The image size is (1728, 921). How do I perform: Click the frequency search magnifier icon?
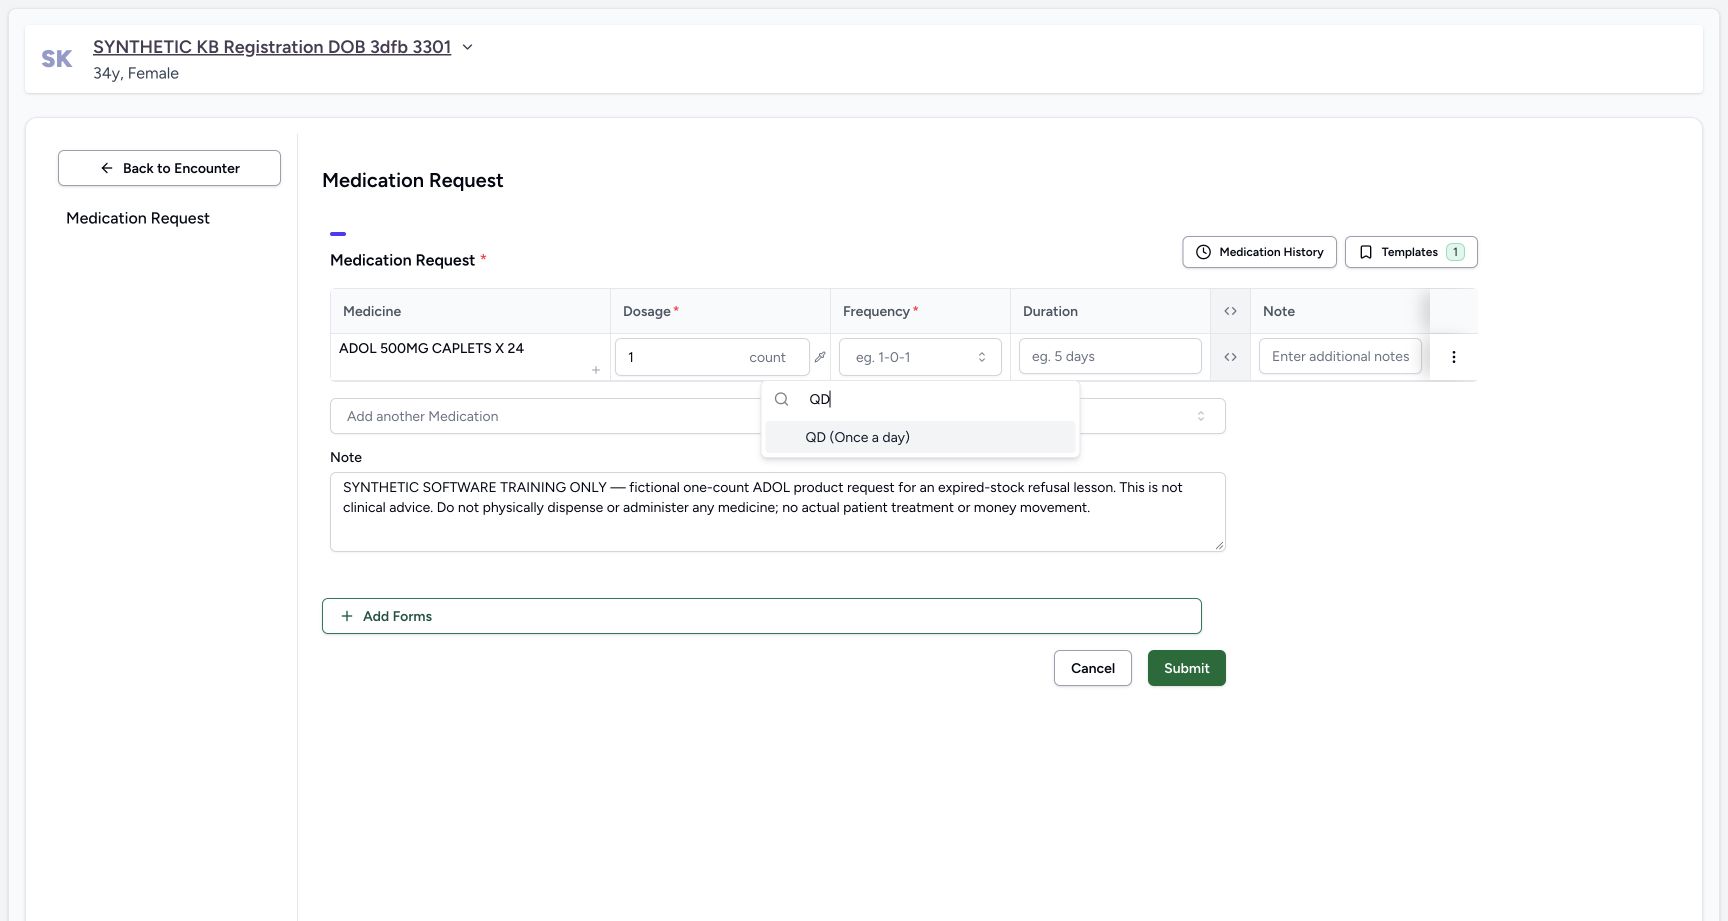pyautogui.click(x=782, y=399)
